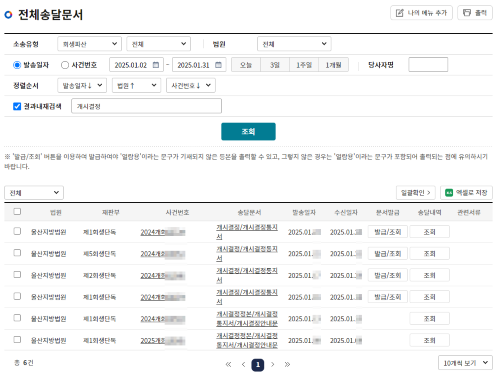Image resolution: width=500 pixels, height=376 pixels.
Task: Uncheck the 결과내재검색 checkbox
Action: coord(17,106)
